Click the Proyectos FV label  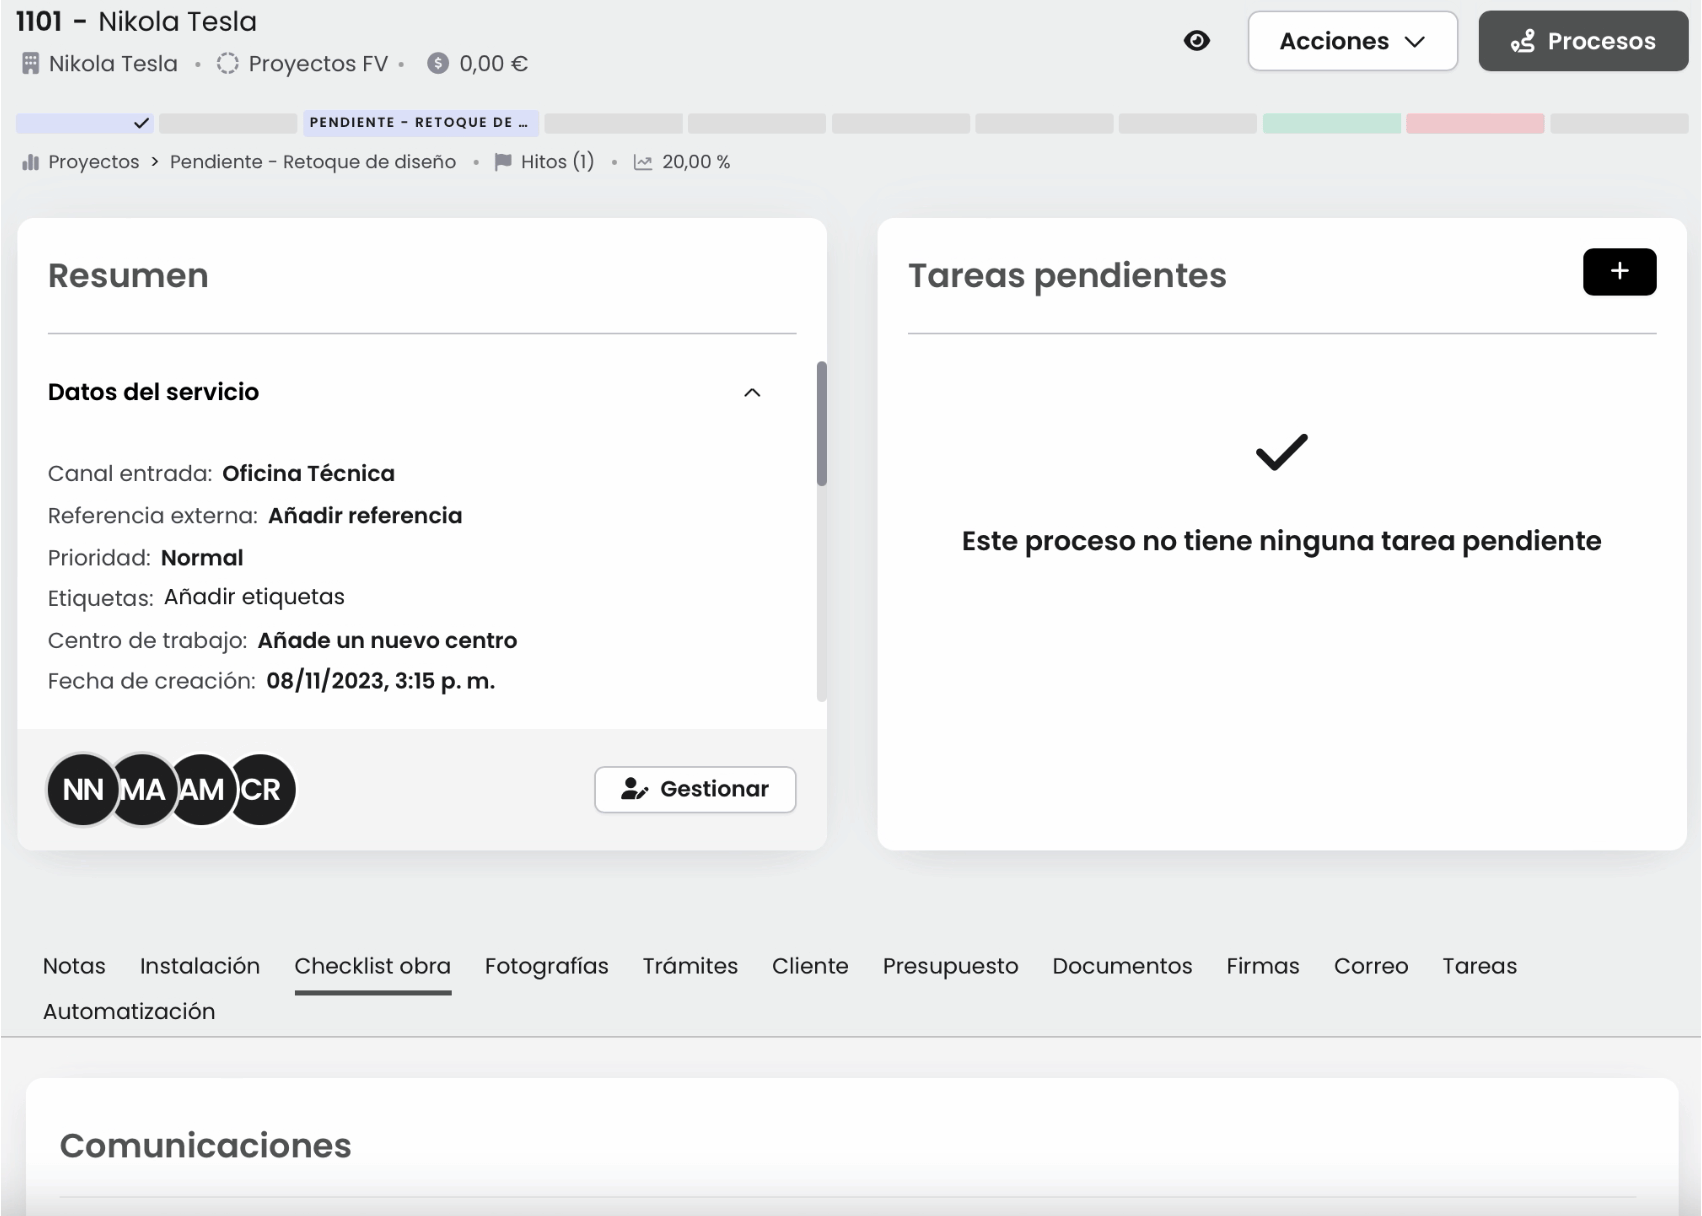318,64
